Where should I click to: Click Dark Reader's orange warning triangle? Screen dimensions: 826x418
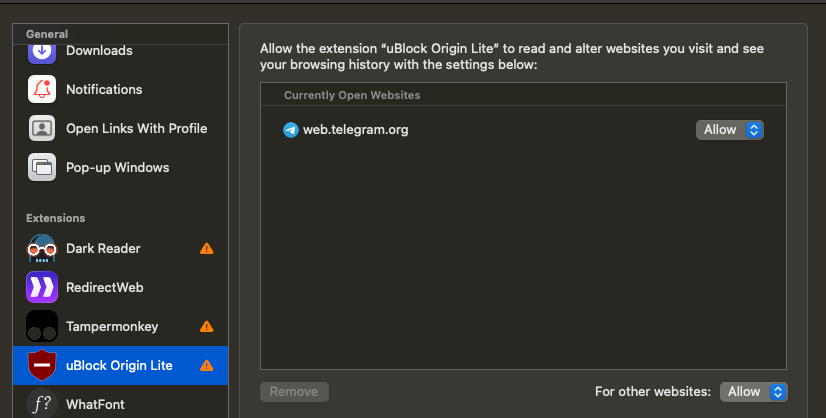tap(206, 248)
